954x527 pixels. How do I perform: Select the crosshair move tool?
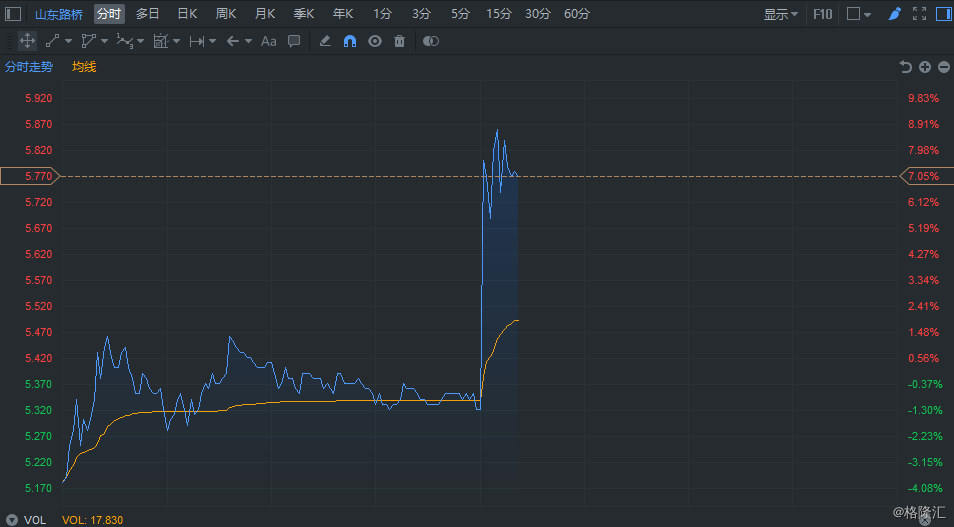pyautogui.click(x=27, y=41)
